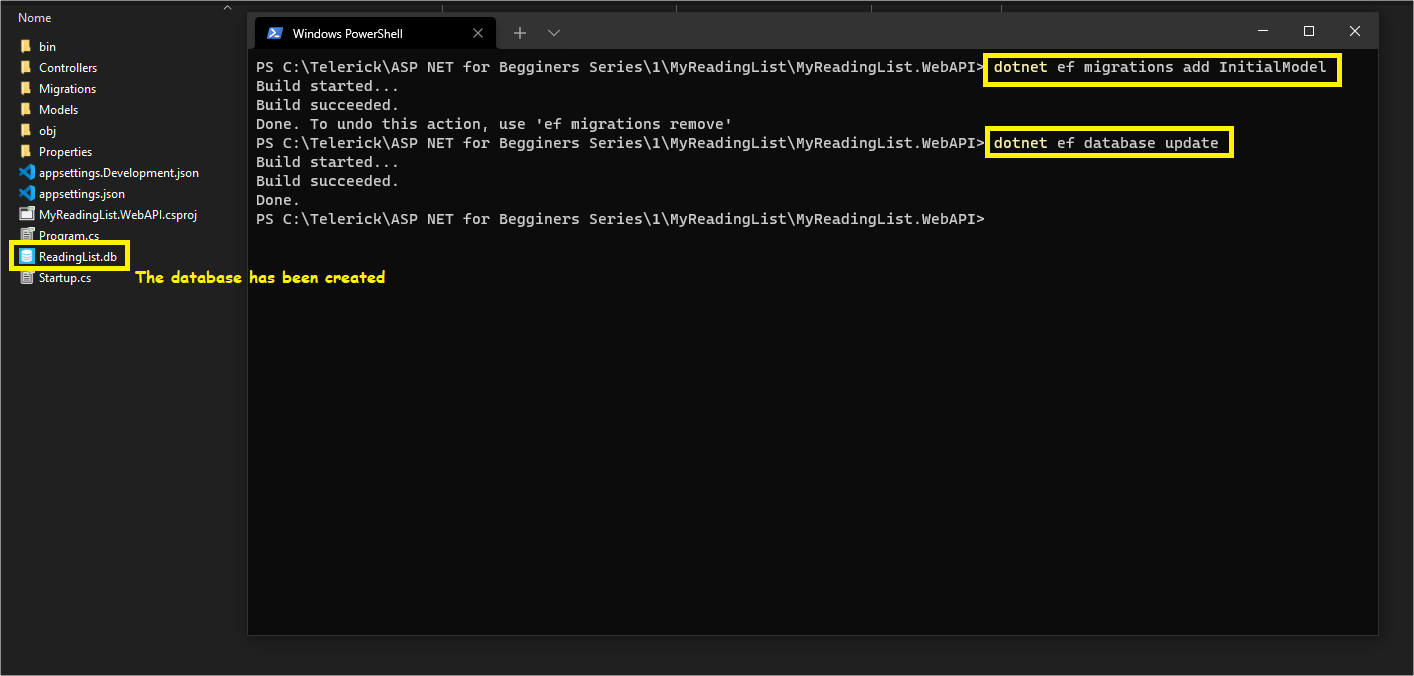This screenshot has height=676, width=1414.
Task: Click the Startup.cs file icon
Action: [27, 277]
